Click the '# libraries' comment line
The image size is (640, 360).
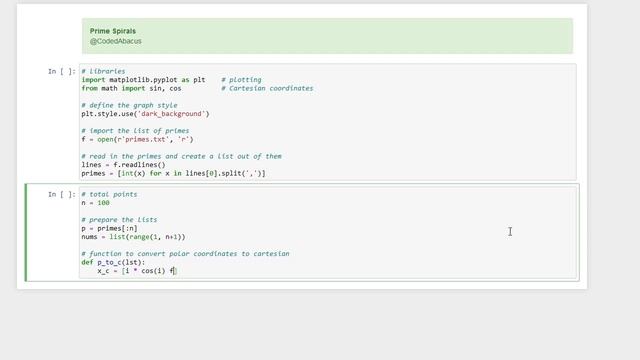click(103, 71)
